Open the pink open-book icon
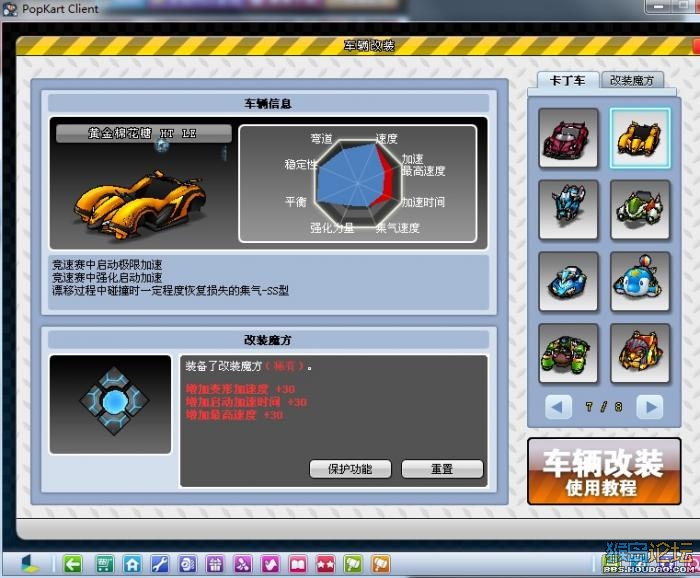This screenshot has width=700, height=578. (298, 565)
